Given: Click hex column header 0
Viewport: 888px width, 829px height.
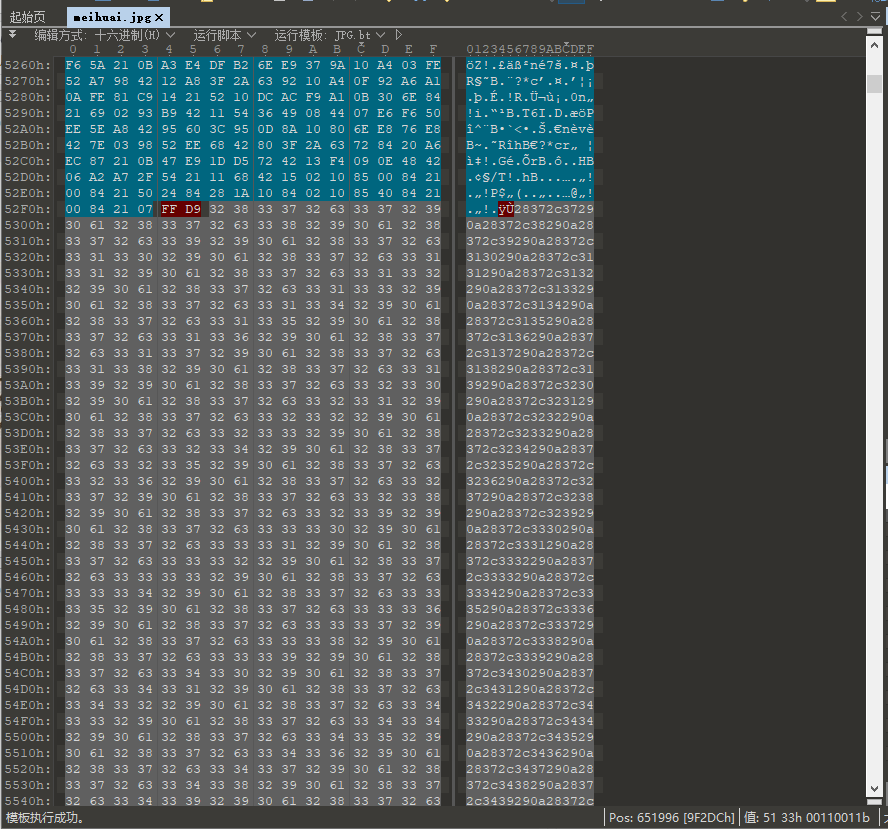Looking at the screenshot, I should tap(73, 49).
